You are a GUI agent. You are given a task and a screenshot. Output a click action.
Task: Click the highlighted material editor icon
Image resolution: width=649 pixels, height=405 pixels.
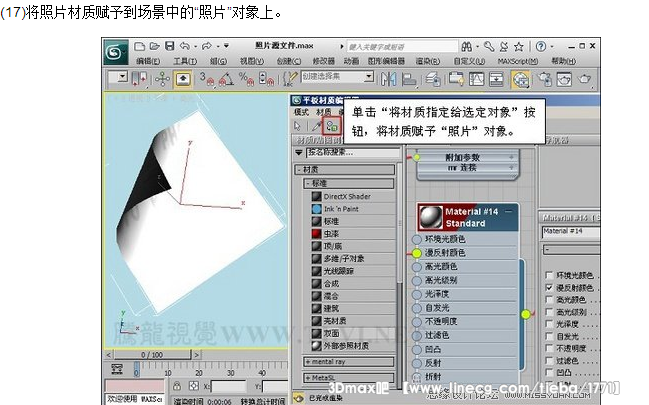(x=521, y=79)
